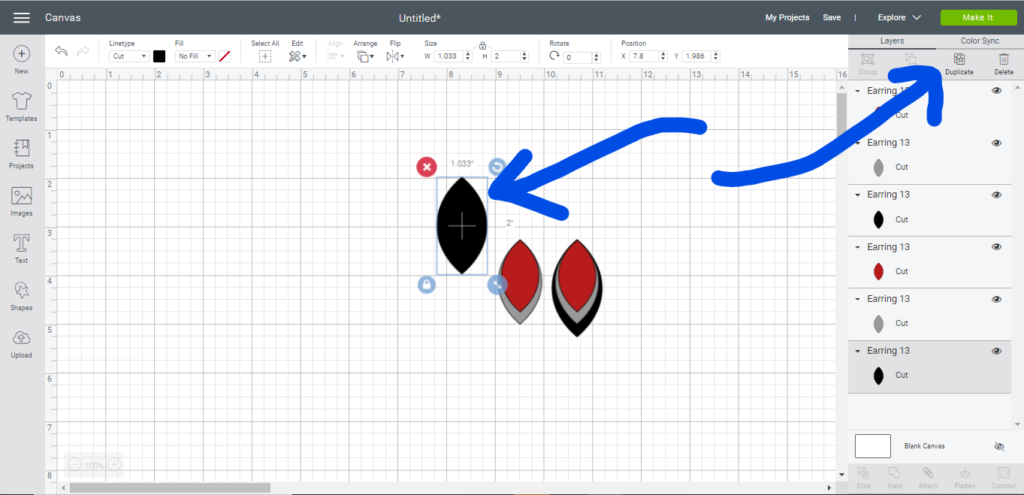Open the Shapes panel
Viewport: 1024px width, 495px height.
[22, 296]
